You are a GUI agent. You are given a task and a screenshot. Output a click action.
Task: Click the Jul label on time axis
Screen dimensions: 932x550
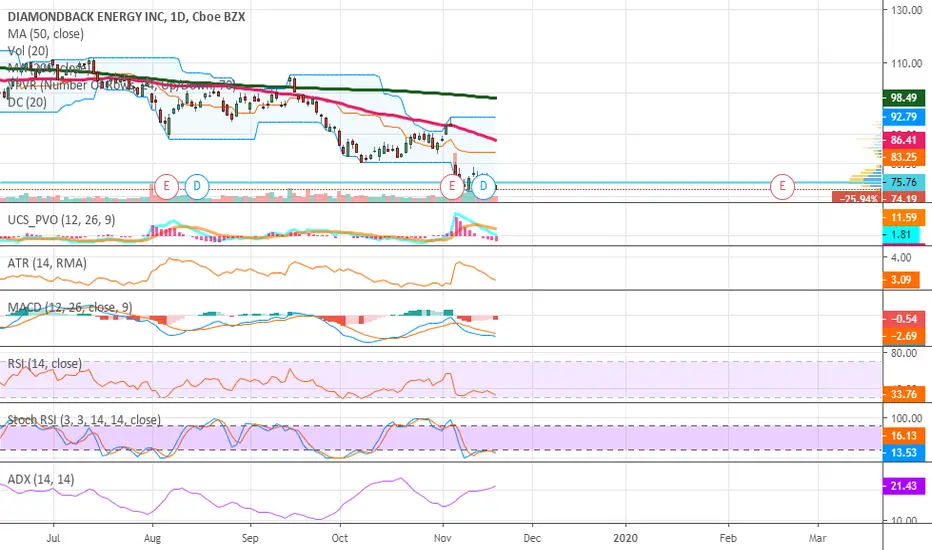coord(53,538)
